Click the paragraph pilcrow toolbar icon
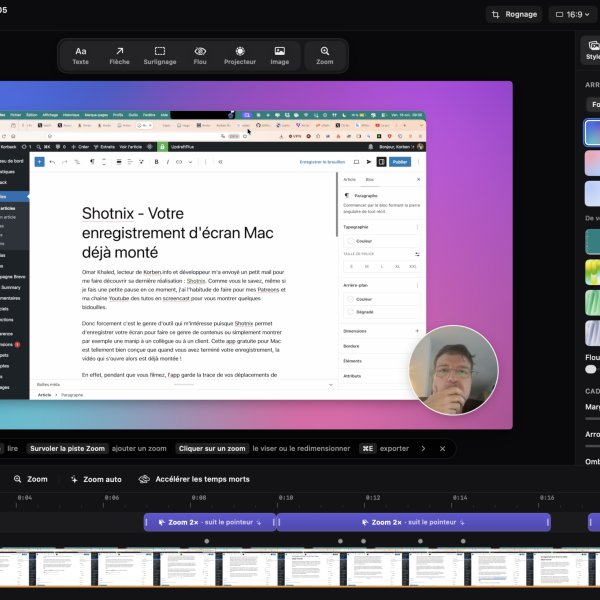Image resolution: width=600 pixels, height=600 pixels. (x=92, y=162)
